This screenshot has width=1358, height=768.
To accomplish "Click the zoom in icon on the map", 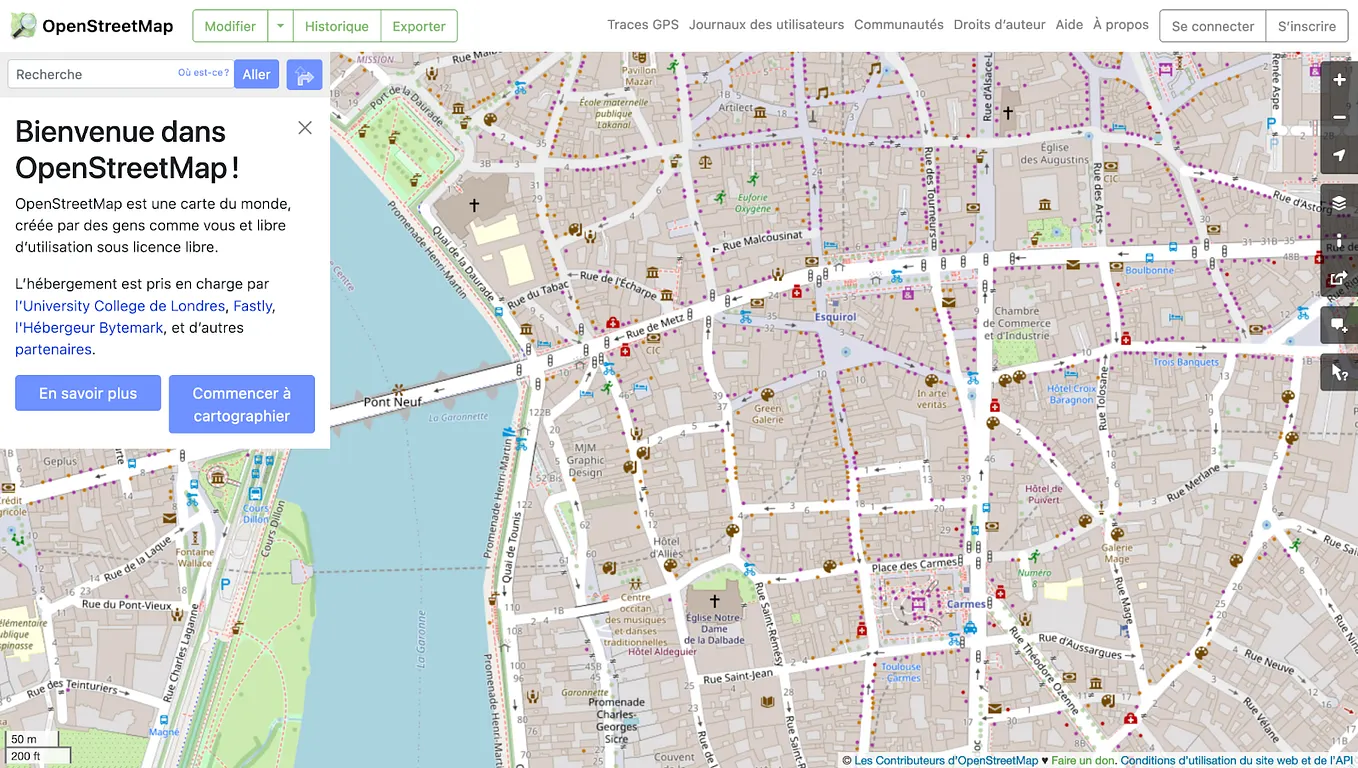I will (x=1338, y=79).
